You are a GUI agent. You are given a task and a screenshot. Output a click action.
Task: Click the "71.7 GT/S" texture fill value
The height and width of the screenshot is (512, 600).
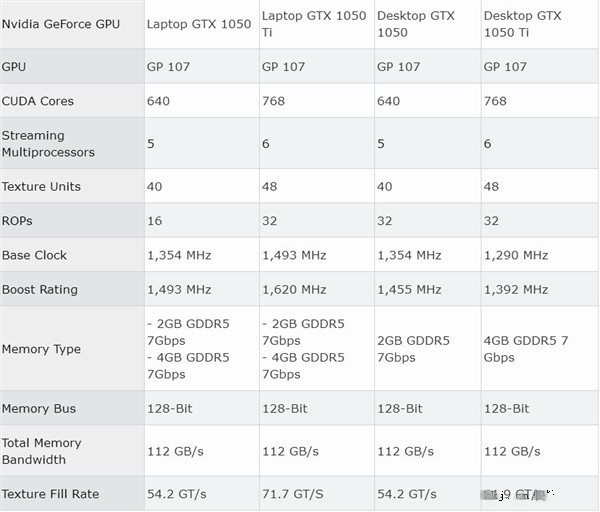click(292, 494)
